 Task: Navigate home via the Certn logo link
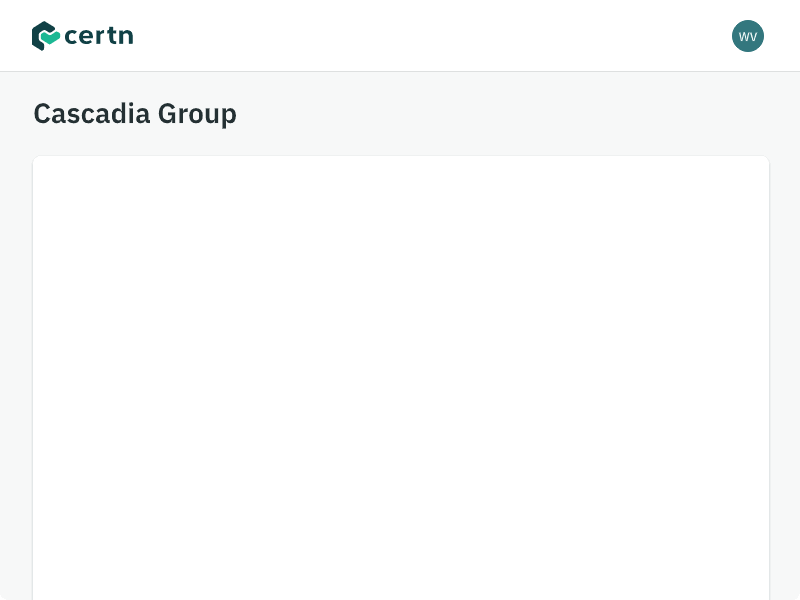click(x=82, y=35)
